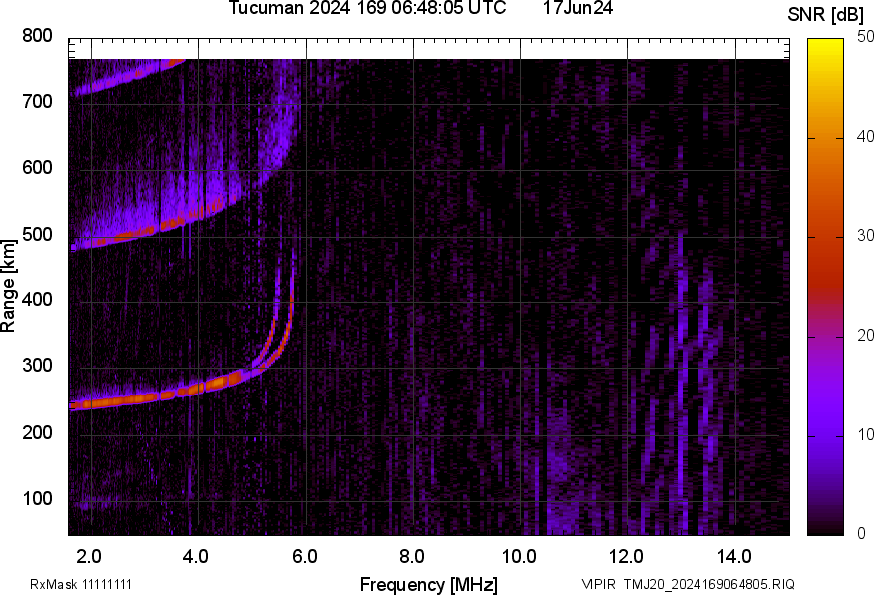Image resolution: width=874 pixels, height=595 pixels.
Task: Click the range tick label "100"
Action: pyautogui.click(x=37, y=498)
